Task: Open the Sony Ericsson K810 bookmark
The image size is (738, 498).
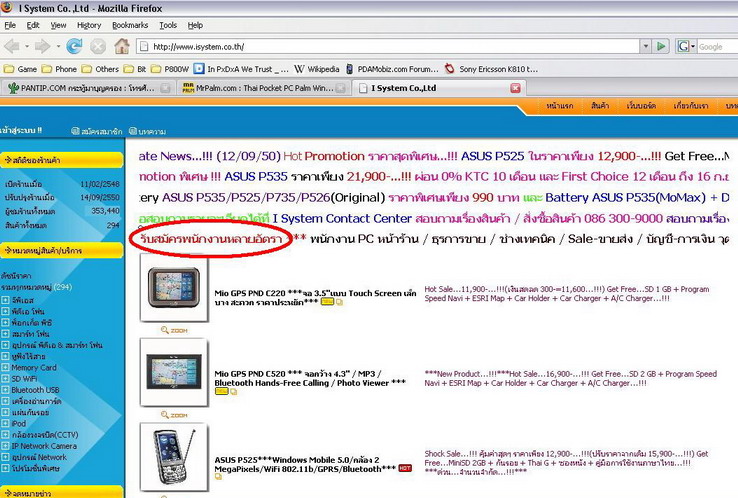Action: pyautogui.click(x=491, y=69)
